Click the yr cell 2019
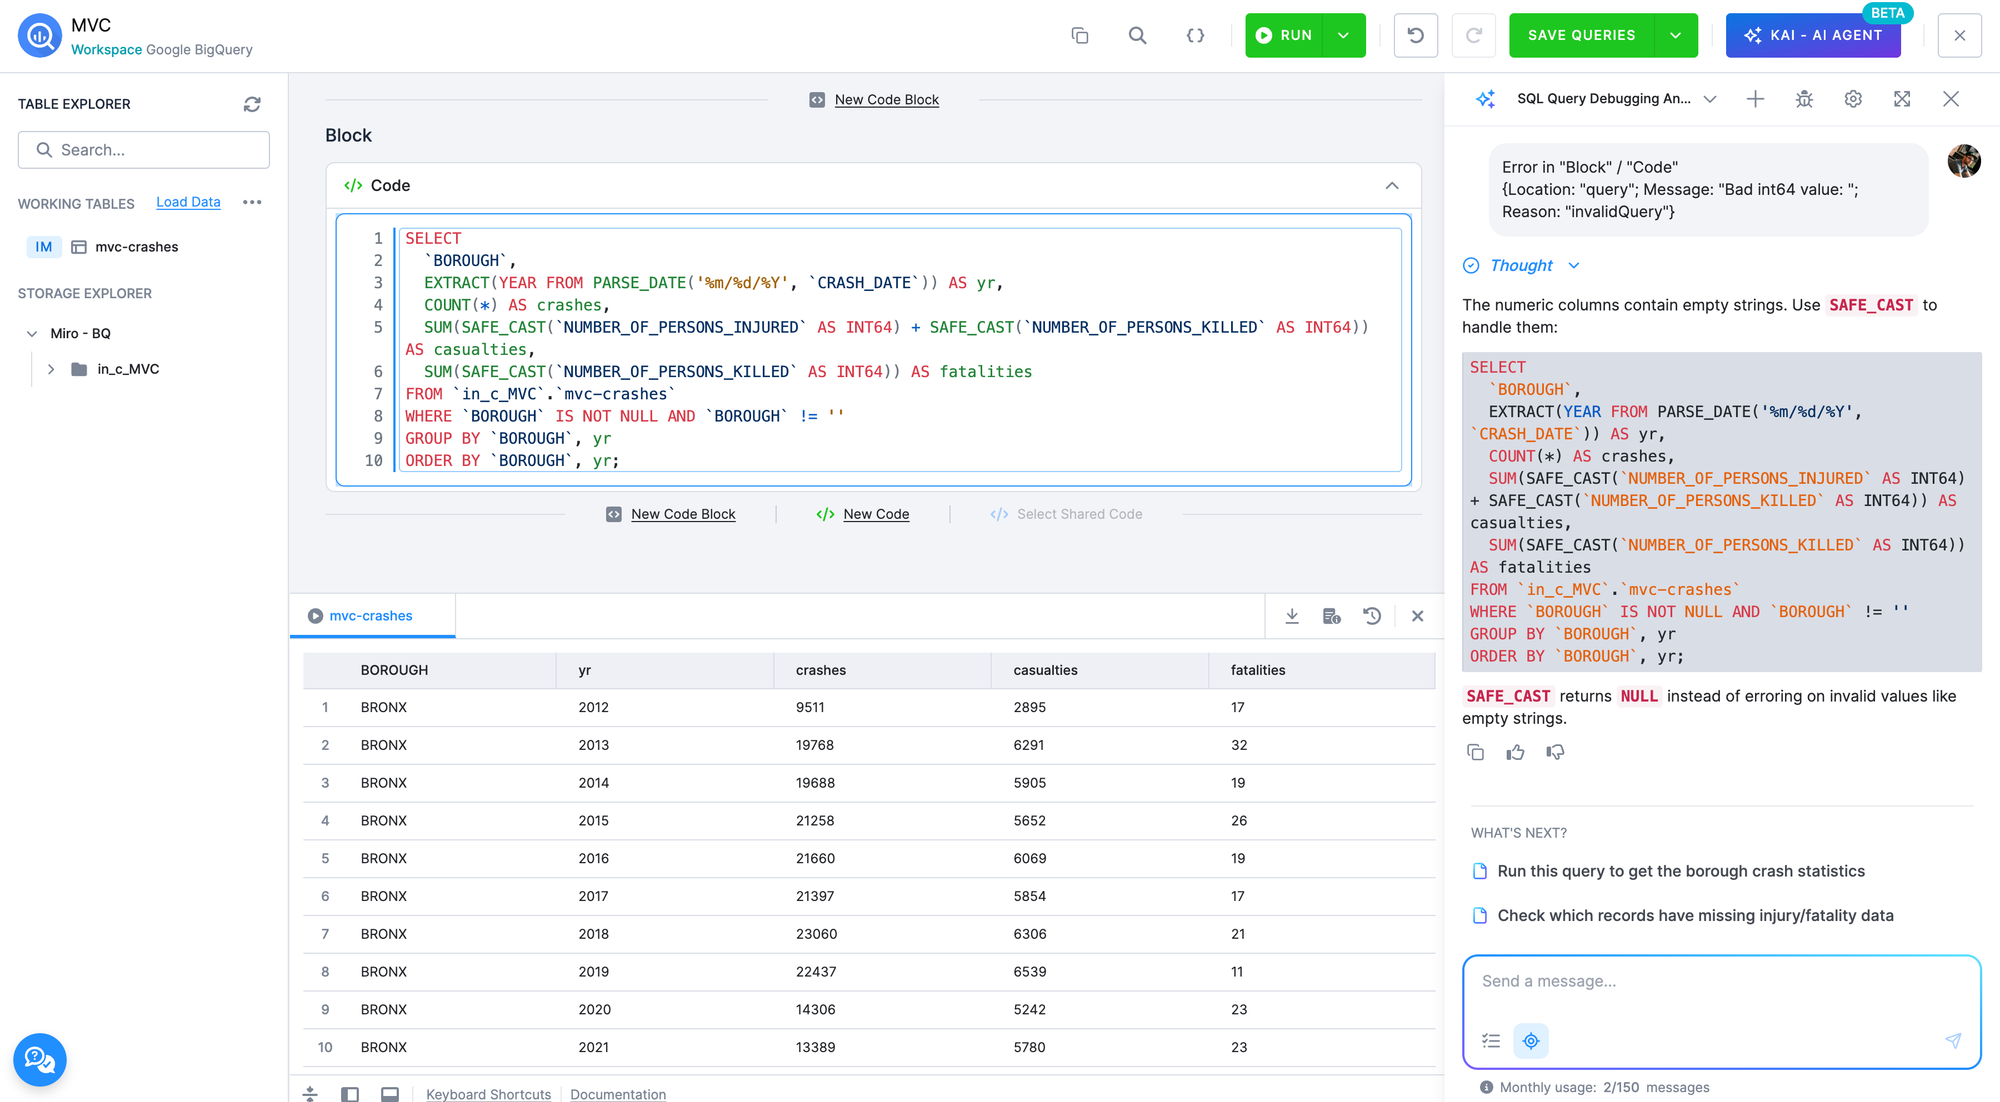The width and height of the screenshot is (2000, 1102). coord(593,972)
